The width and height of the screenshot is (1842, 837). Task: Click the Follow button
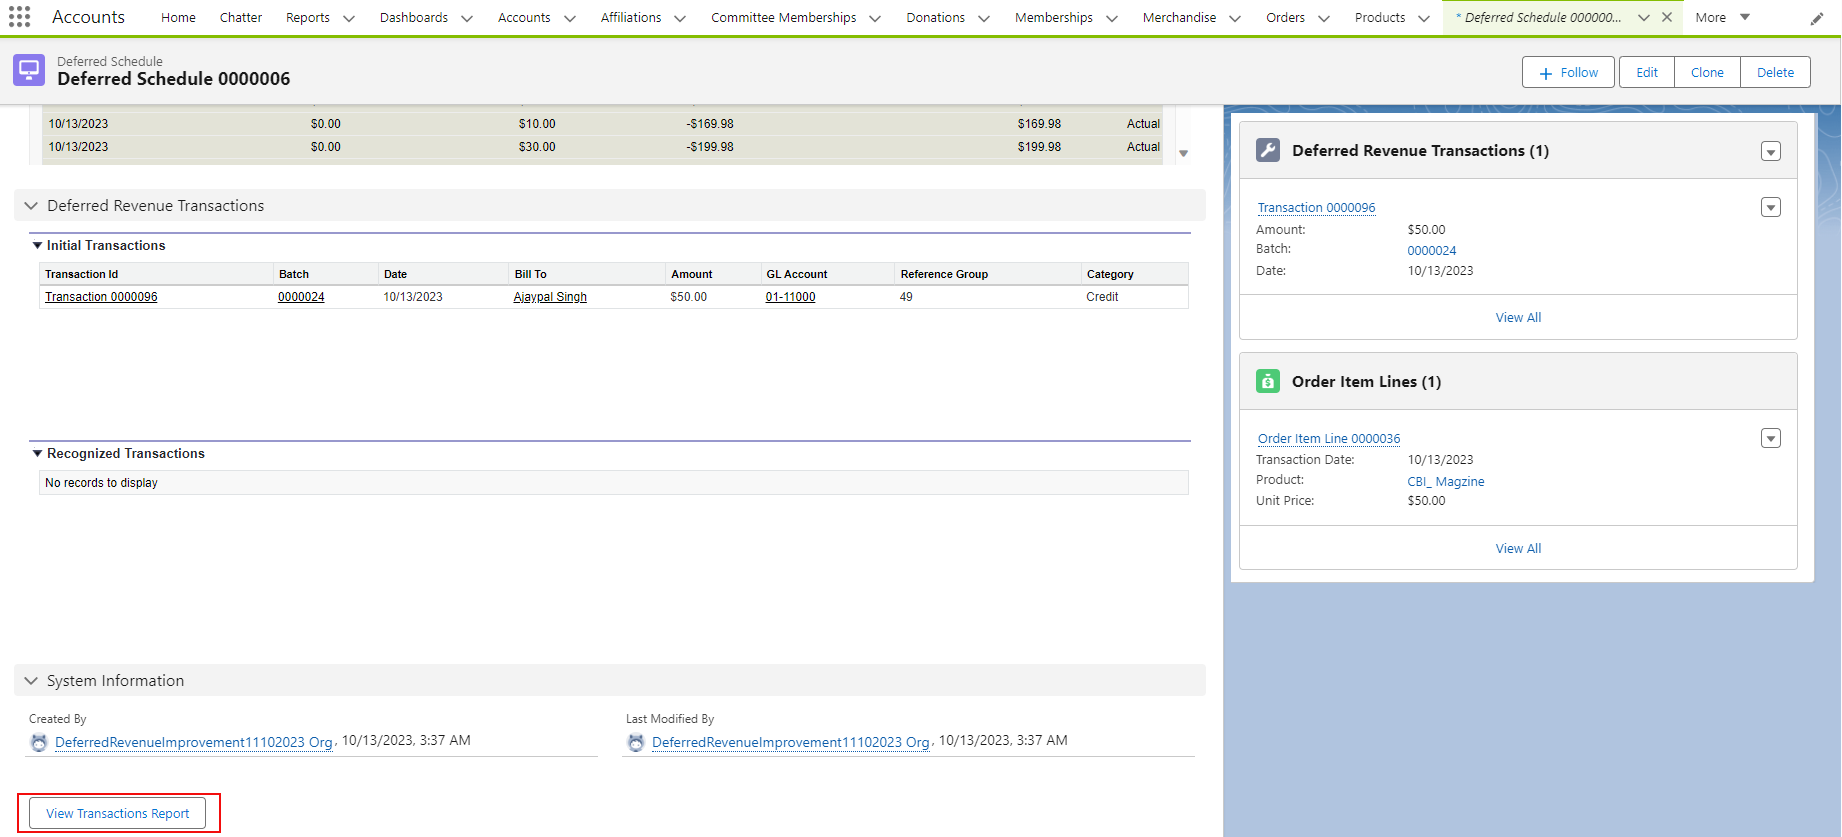(x=1567, y=72)
